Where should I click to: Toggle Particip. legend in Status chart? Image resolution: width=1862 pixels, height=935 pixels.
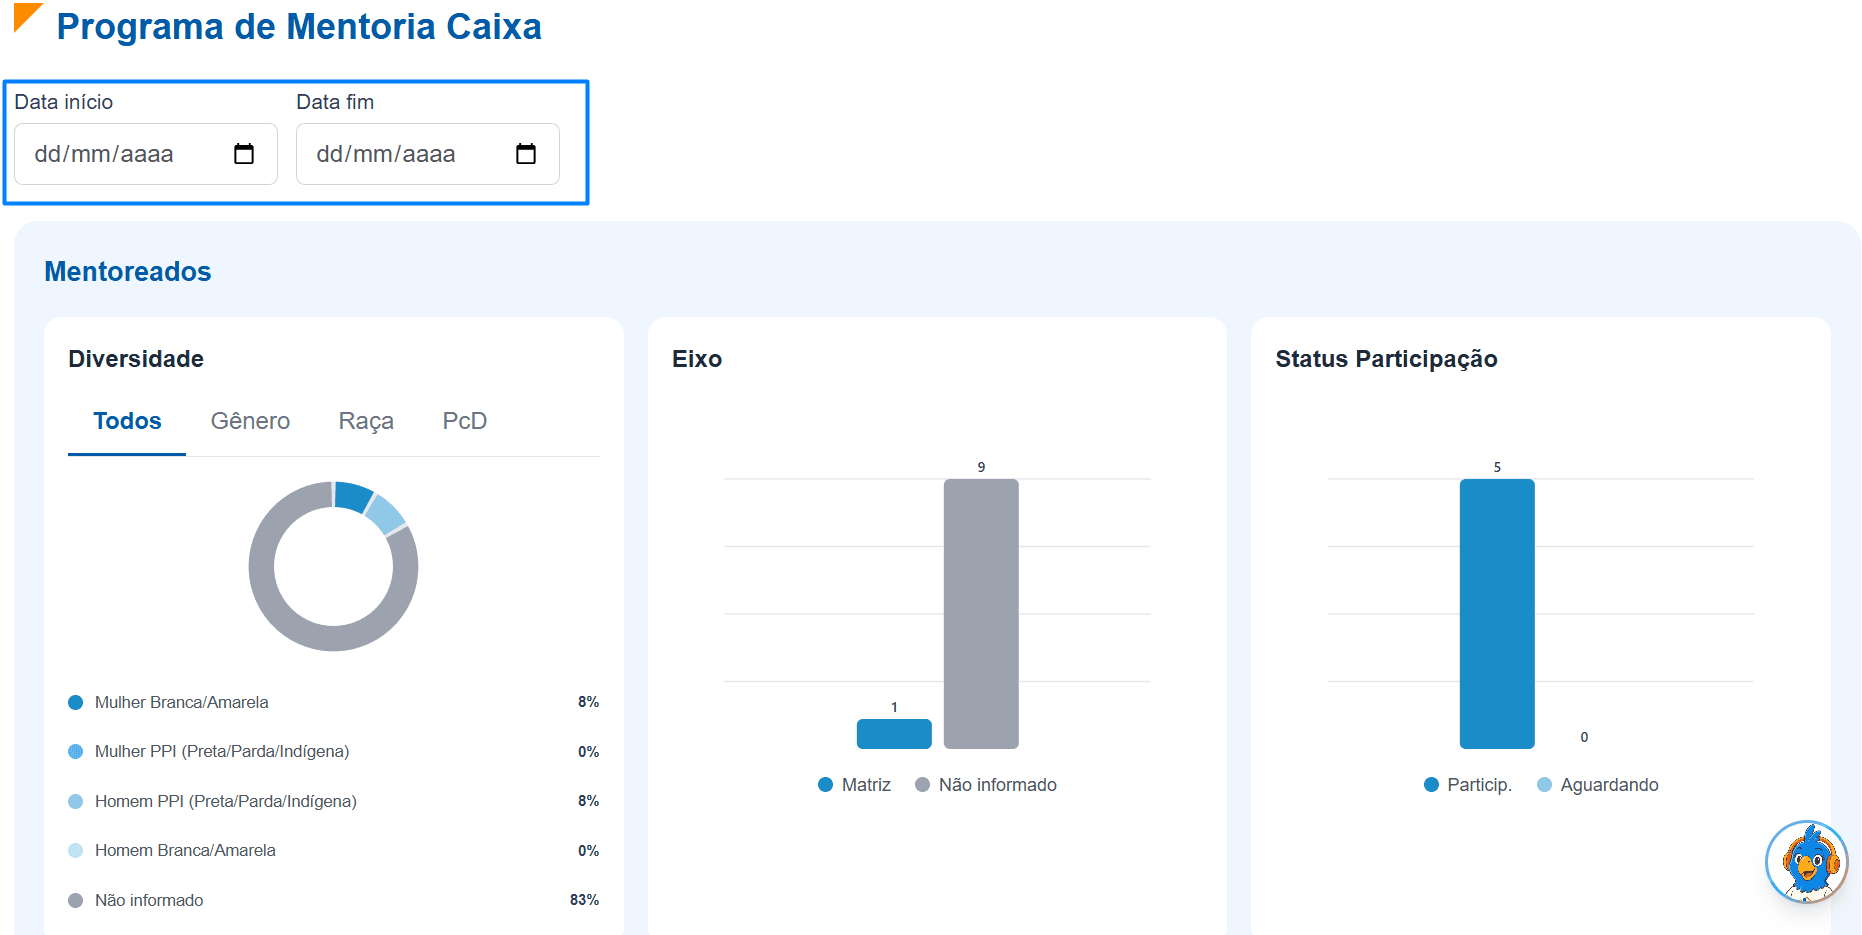tap(1468, 785)
